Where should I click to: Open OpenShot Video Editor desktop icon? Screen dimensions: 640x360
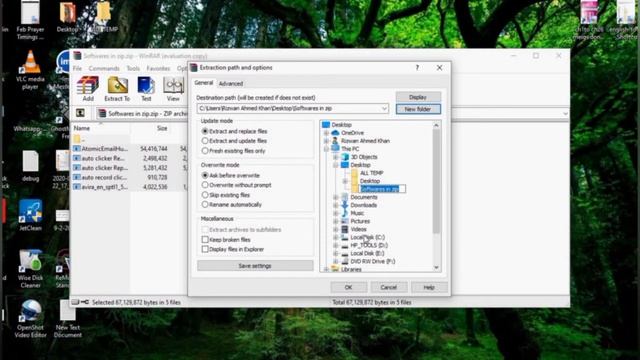(x=30, y=318)
